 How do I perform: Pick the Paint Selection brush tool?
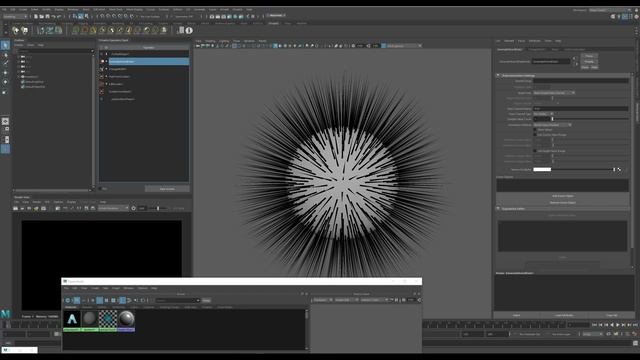[x=5, y=63]
